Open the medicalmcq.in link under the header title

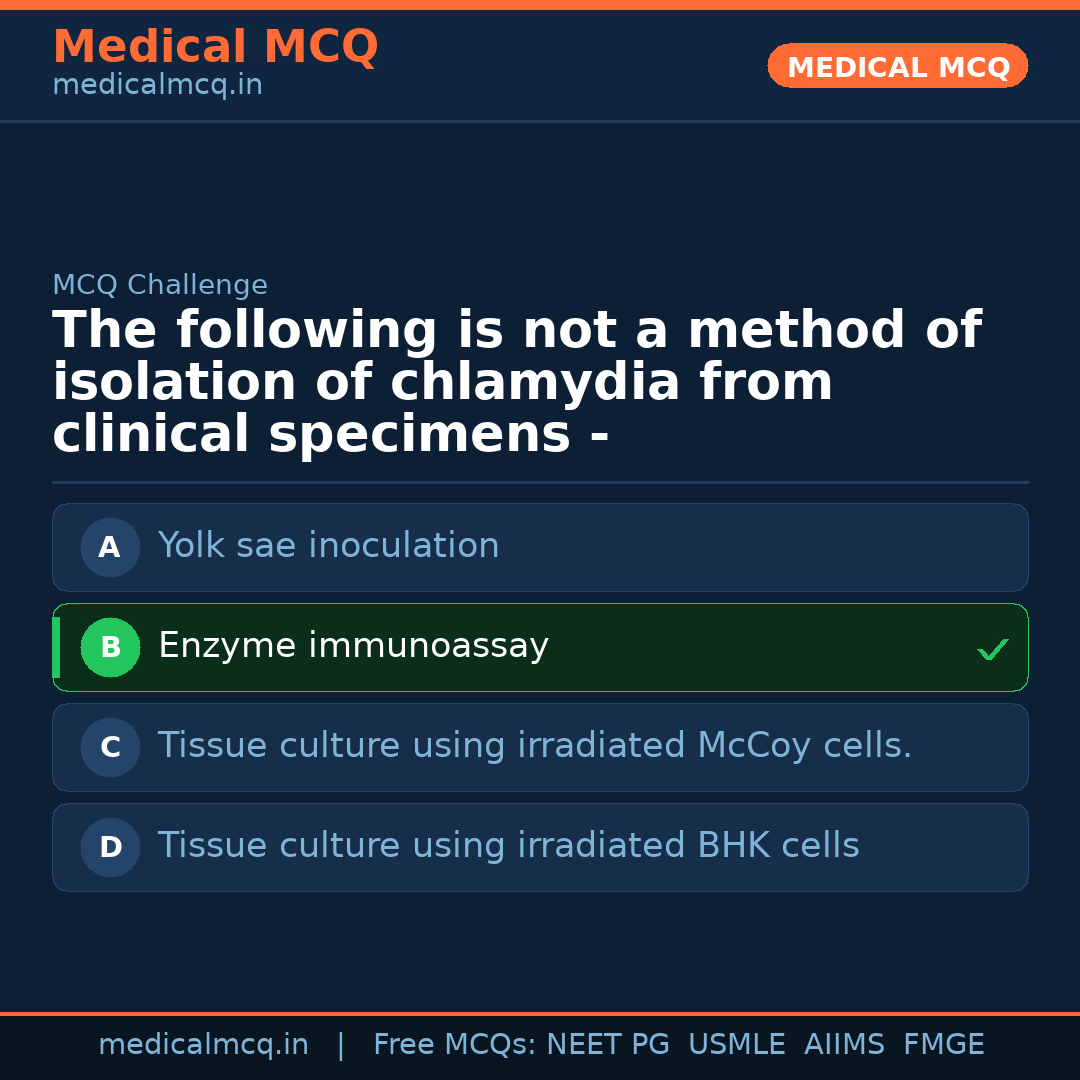157,86
